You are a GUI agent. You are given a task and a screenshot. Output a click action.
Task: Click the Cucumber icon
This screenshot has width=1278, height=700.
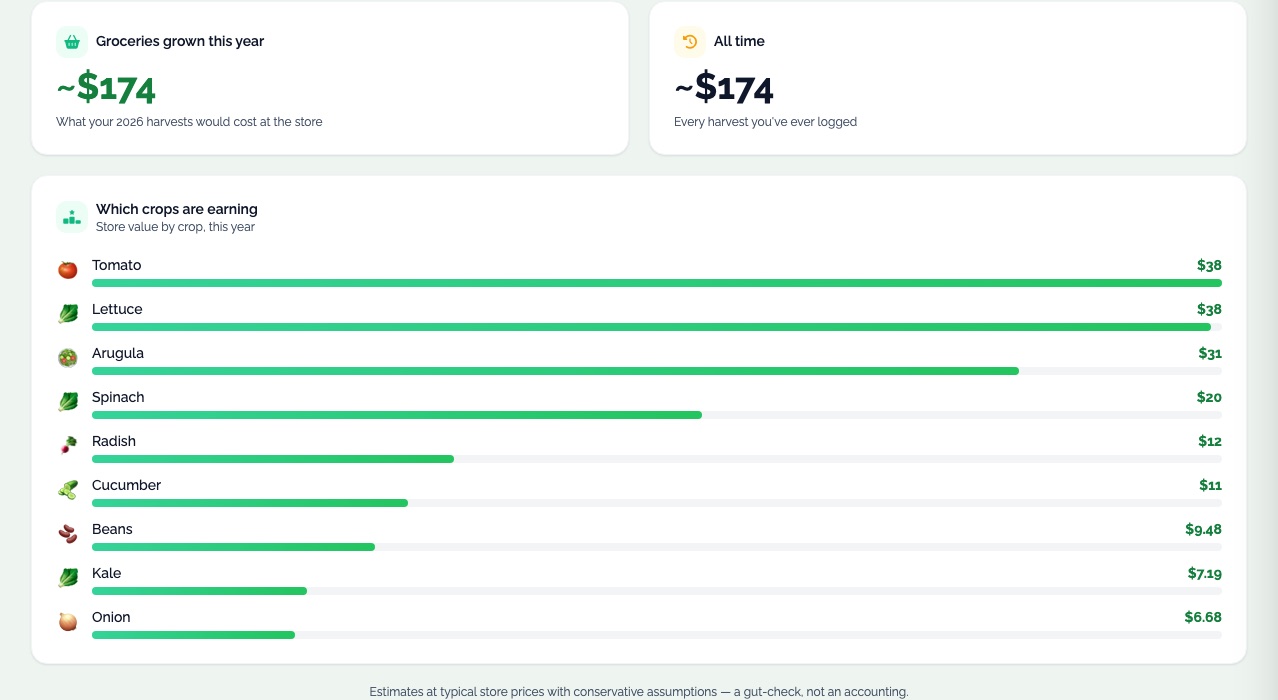point(68,490)
